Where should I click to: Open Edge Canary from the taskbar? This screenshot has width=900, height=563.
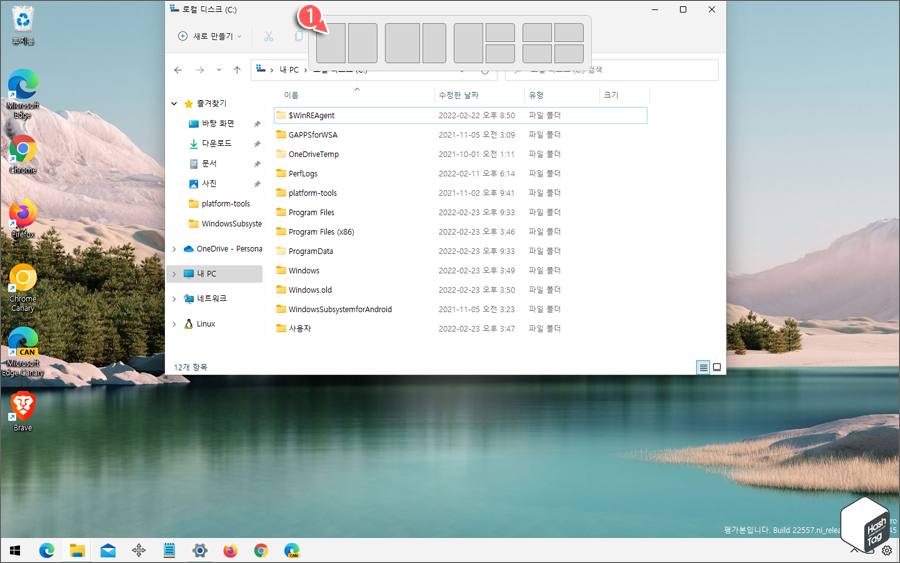pos(292,551)
